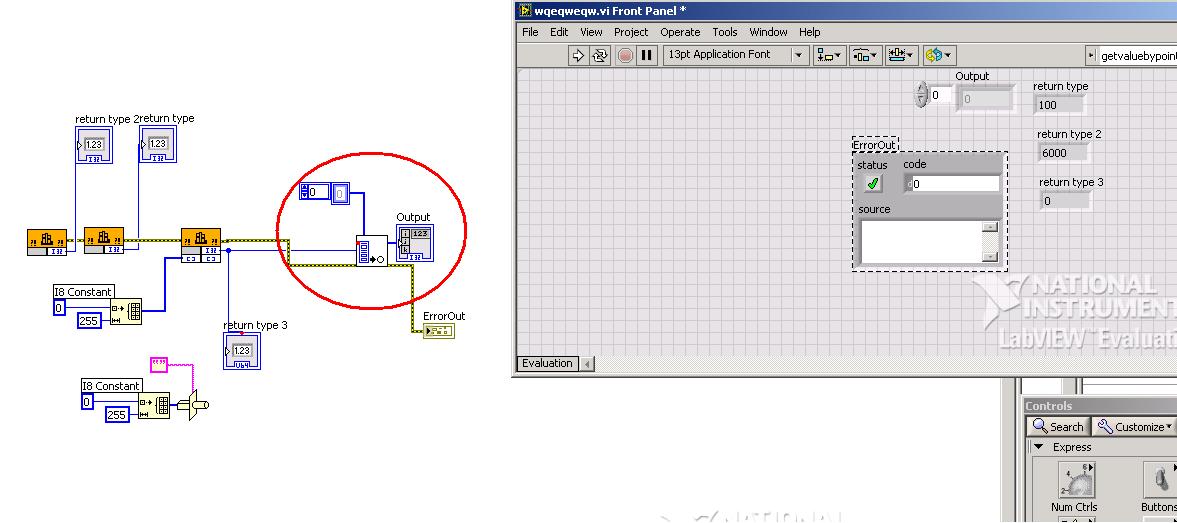Click the return type indicator showing 100
The image size is (1177, 523).
1059,105
